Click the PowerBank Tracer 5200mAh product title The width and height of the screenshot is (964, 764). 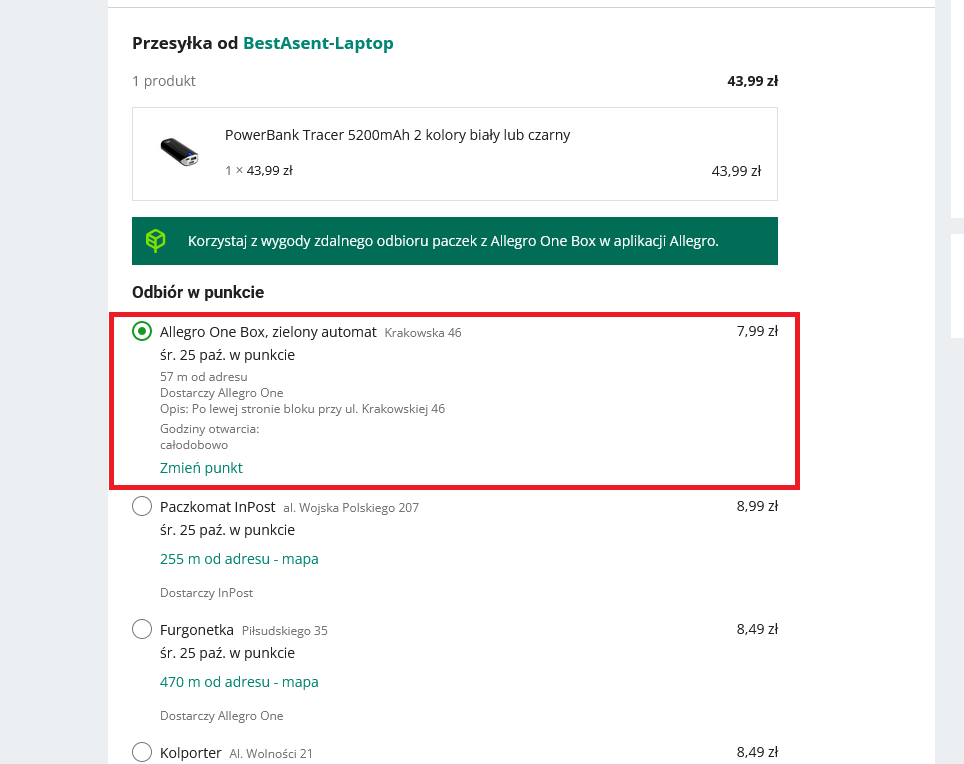pyautogui.click(x=397, y=135)
